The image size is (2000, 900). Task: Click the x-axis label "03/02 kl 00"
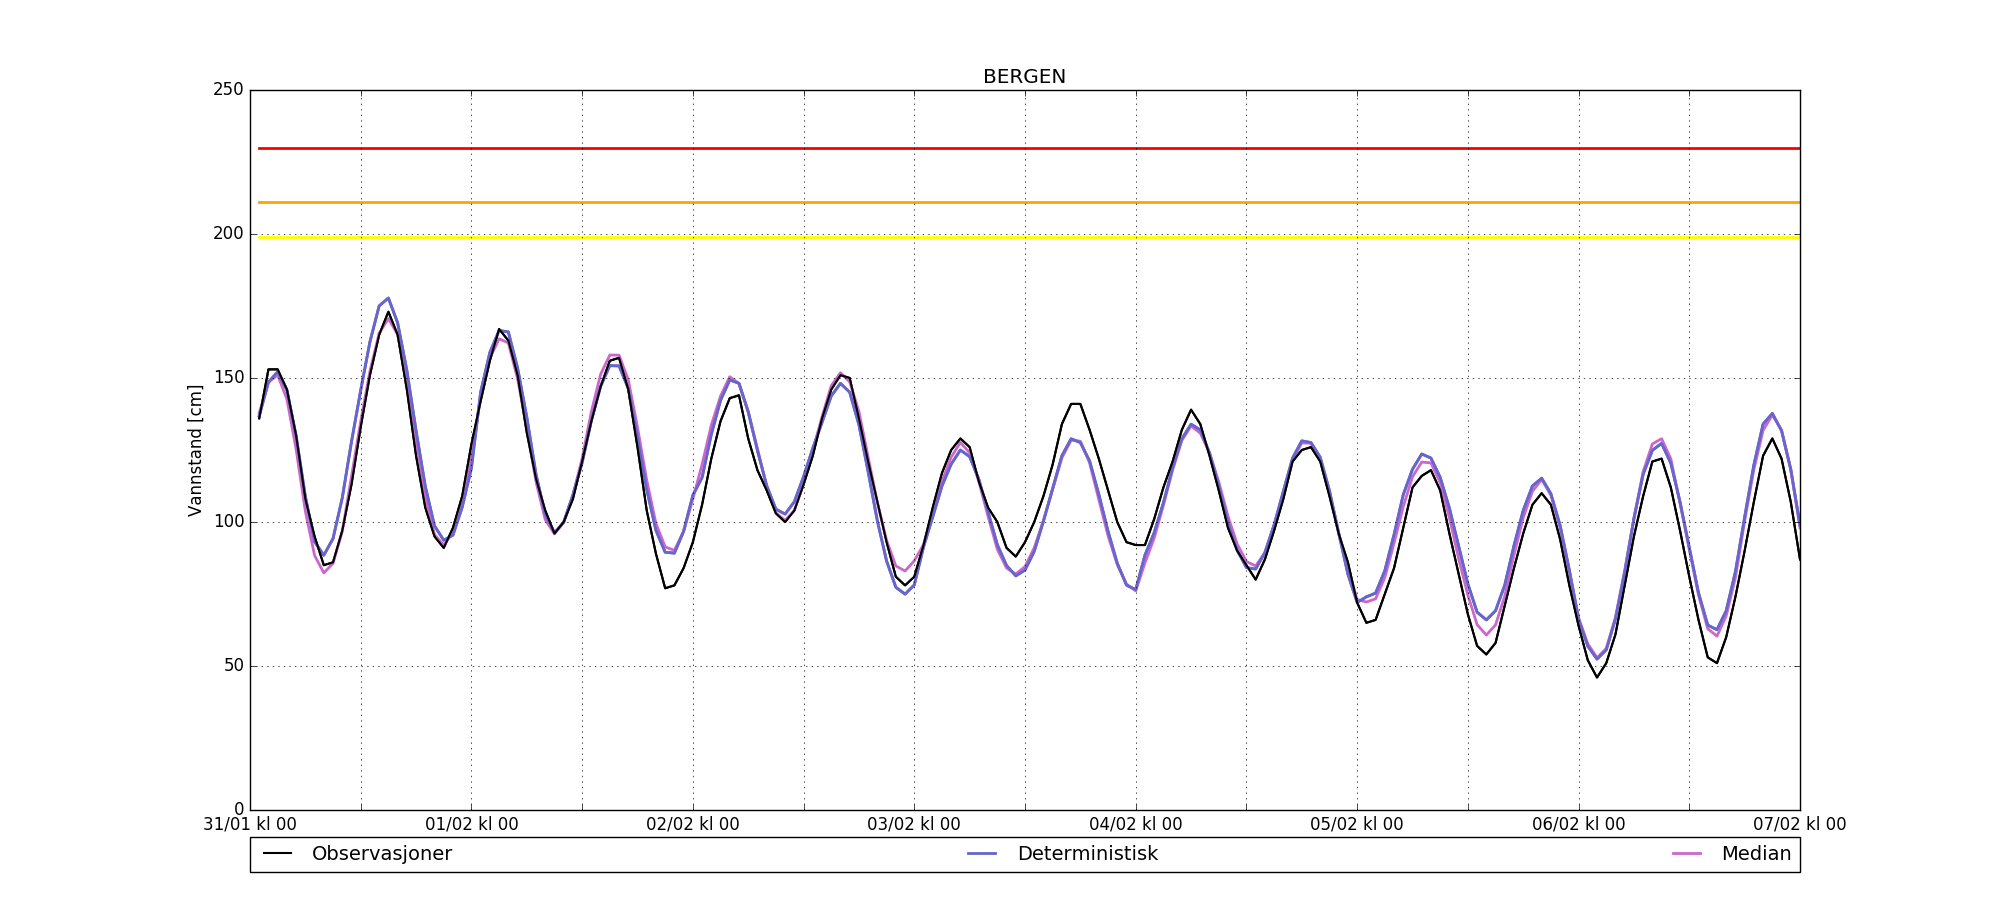[x=914, y=825]
